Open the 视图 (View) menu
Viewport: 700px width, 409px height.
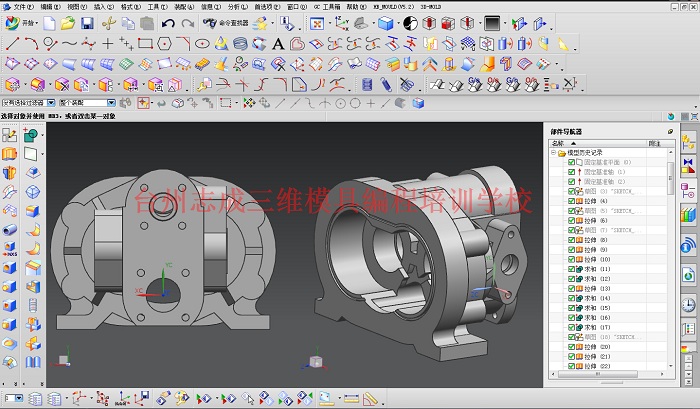[77, 7]
